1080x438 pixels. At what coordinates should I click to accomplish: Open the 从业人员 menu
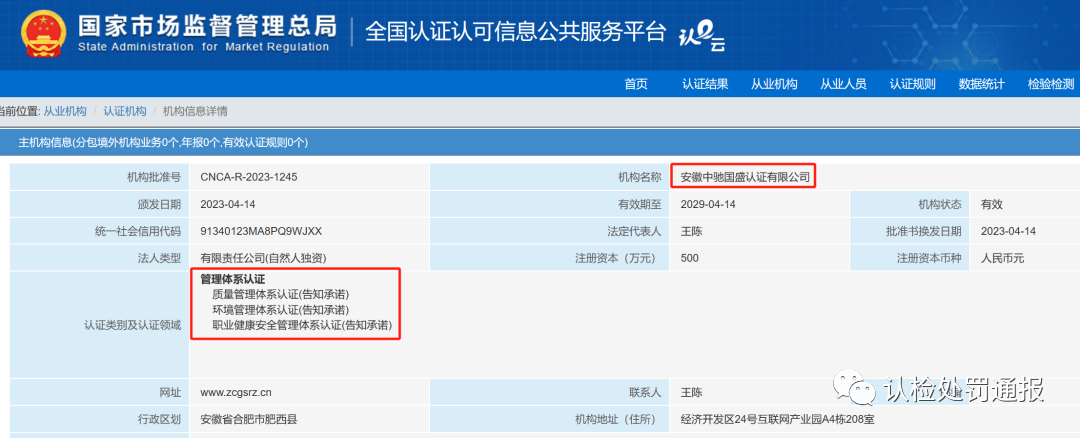click(843, 84)
